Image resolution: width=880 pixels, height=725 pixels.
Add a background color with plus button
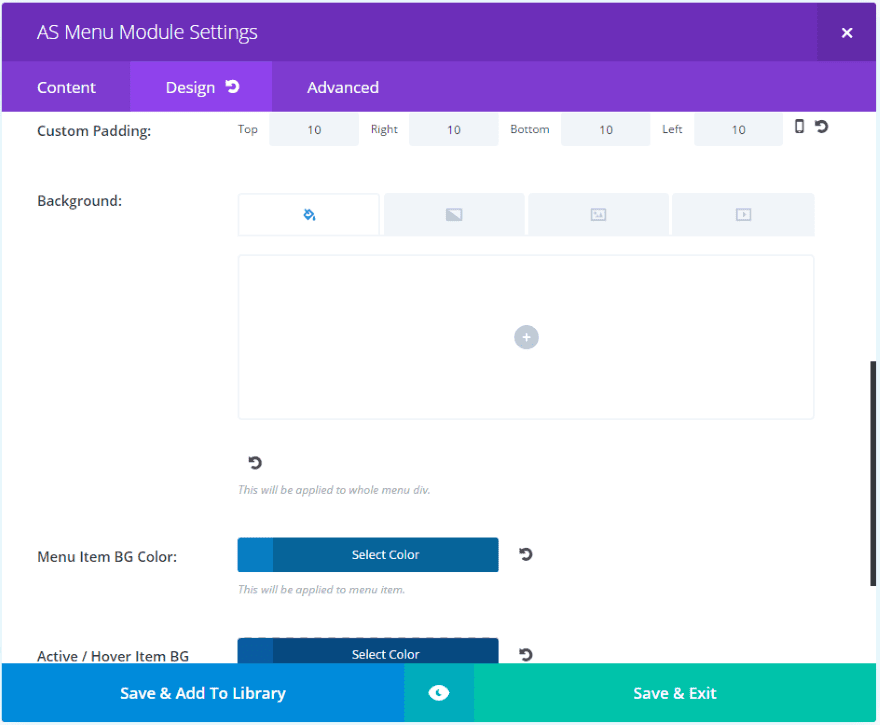coord(526,337)
